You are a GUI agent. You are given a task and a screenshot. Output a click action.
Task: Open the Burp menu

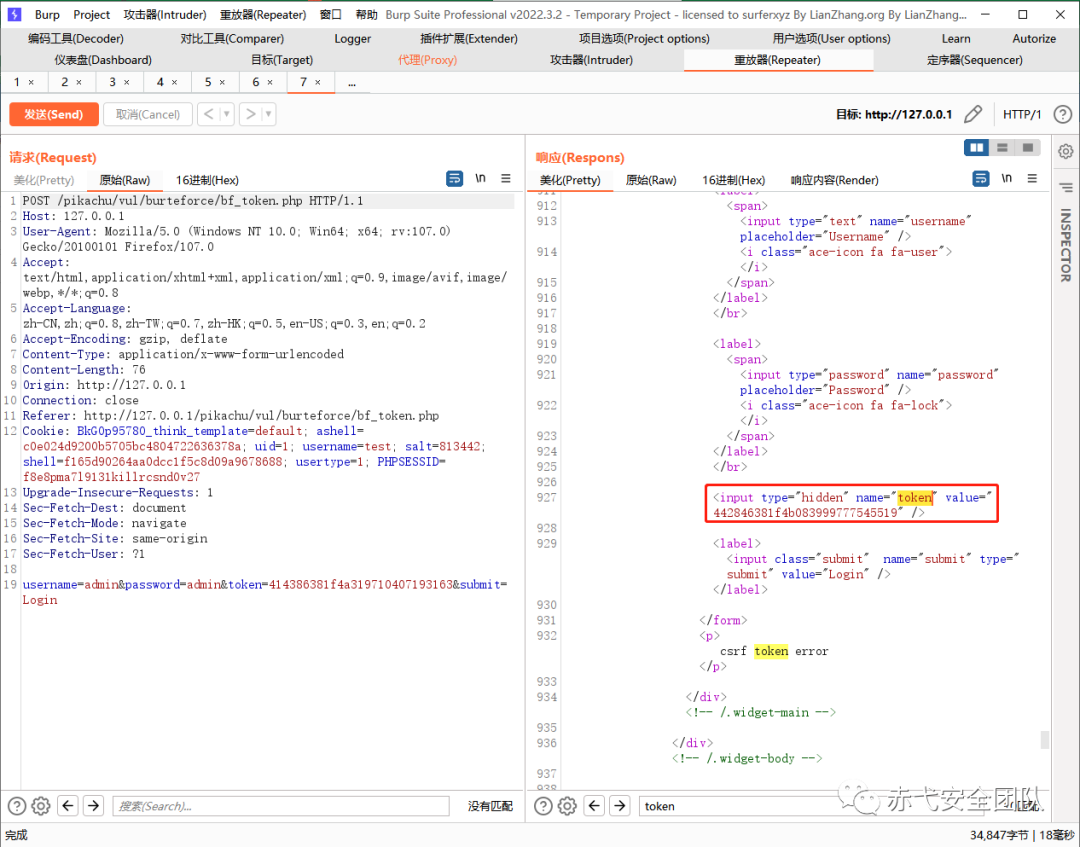point(47,14)
